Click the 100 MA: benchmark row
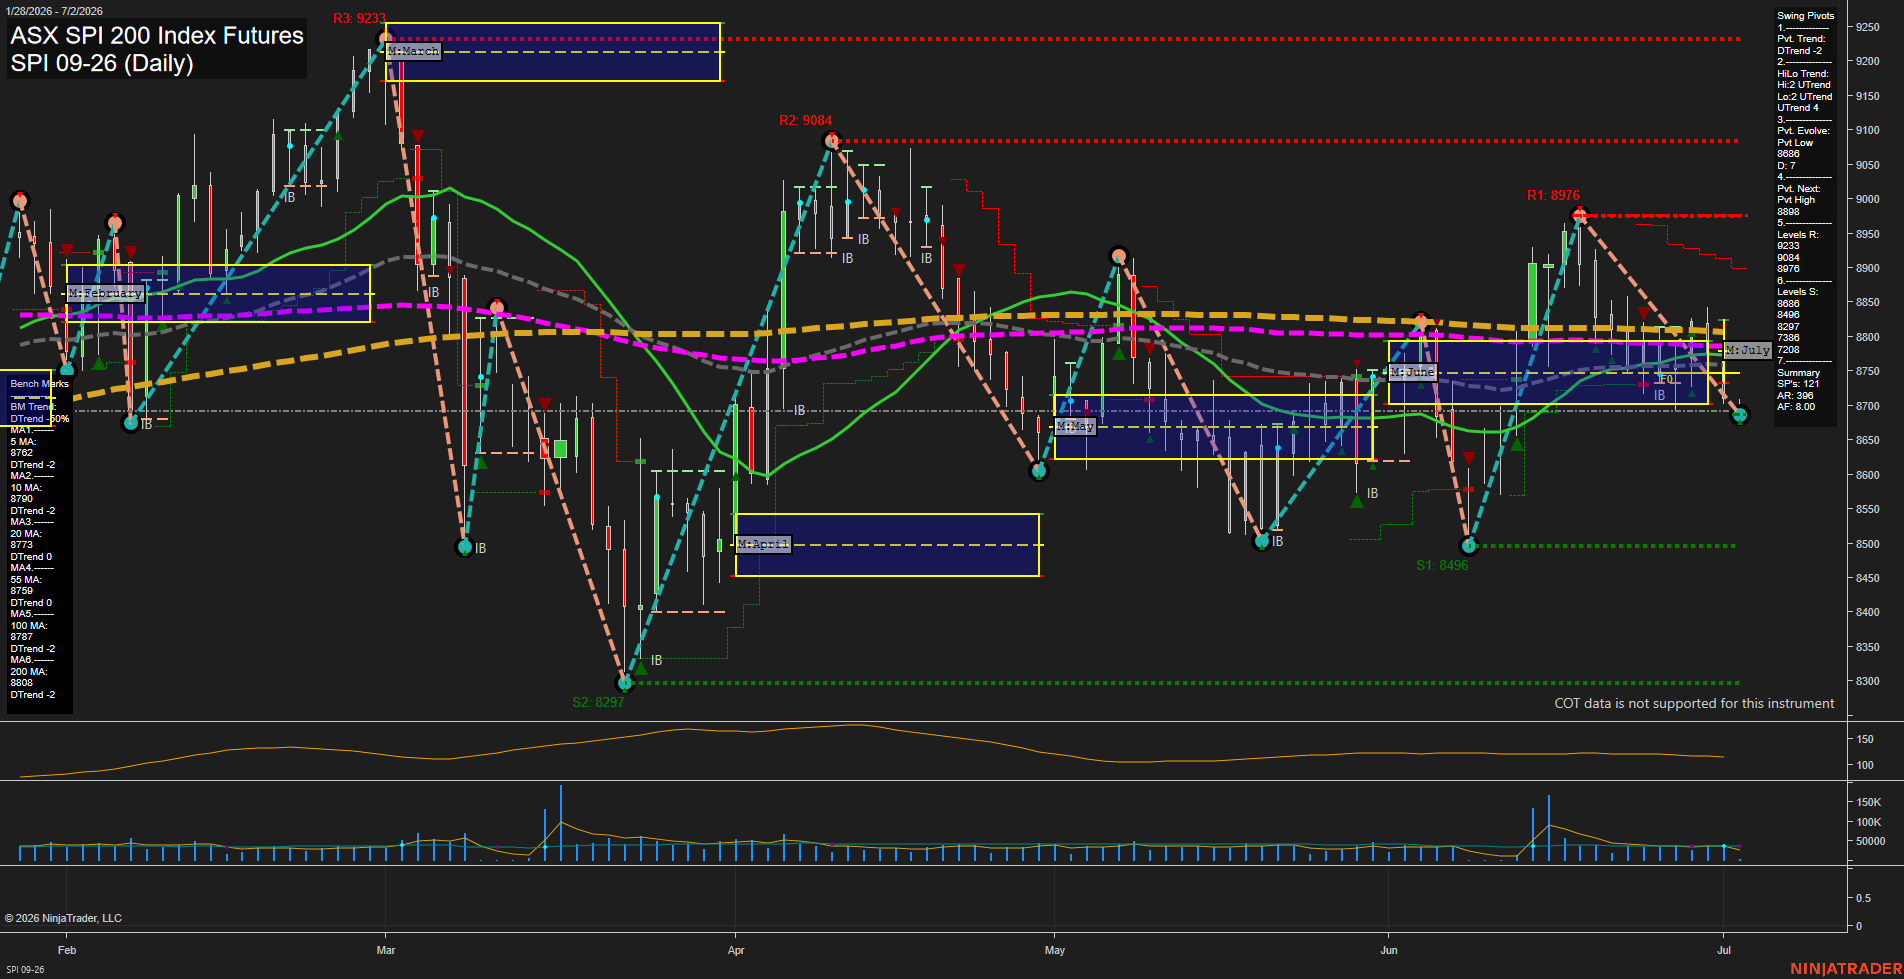Viewport: 1904px width, 979px height. [29, 626]
